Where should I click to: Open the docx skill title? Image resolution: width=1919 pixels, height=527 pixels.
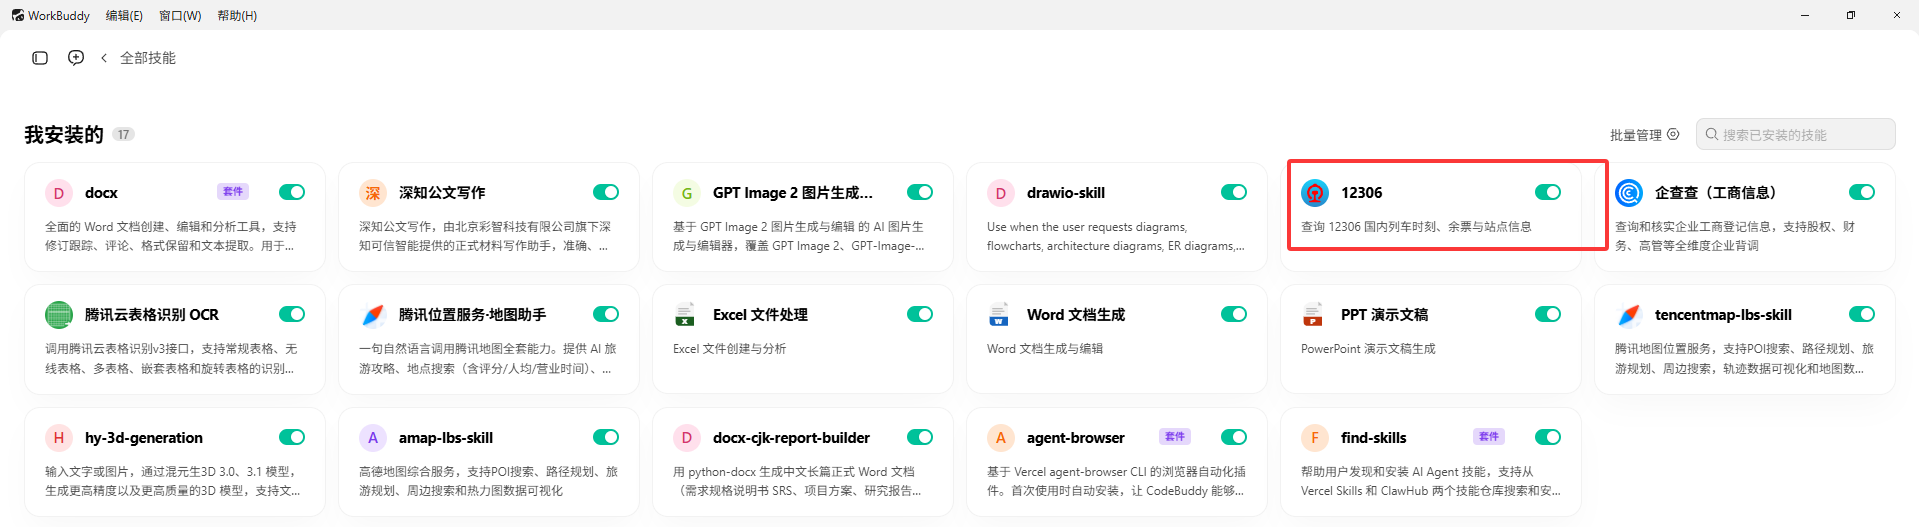pyautogui.click(x=101, y=193)
